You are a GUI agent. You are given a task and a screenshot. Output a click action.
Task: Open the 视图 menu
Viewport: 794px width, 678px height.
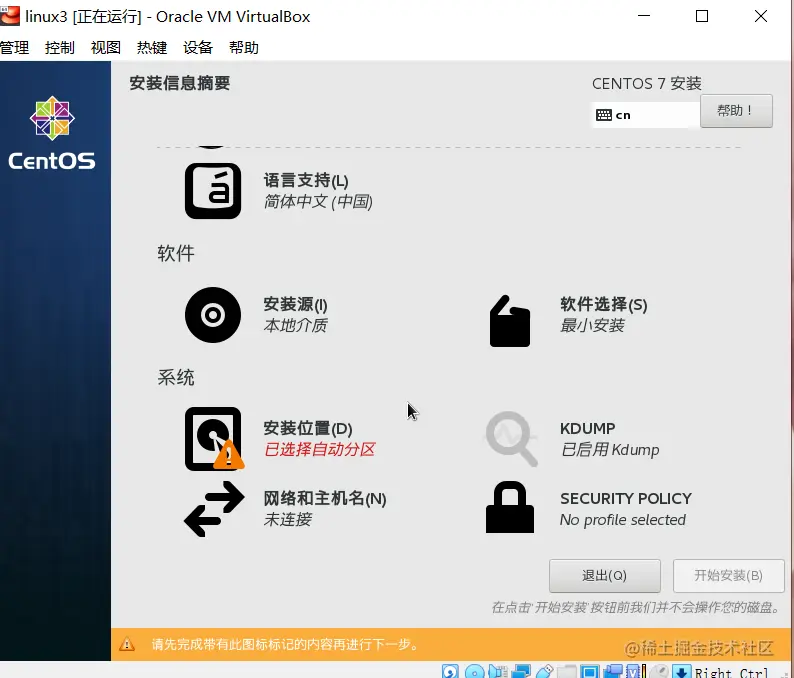tap(106, 48)
